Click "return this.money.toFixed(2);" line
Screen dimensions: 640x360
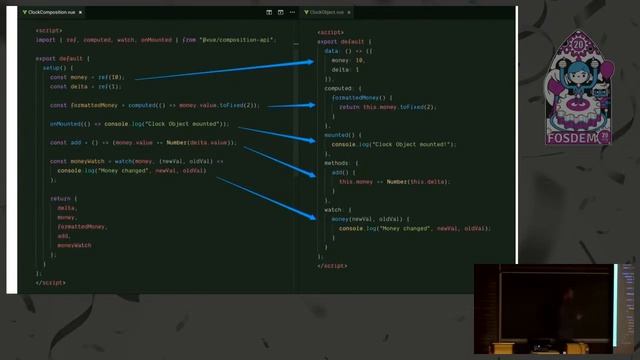pos(388,107)
